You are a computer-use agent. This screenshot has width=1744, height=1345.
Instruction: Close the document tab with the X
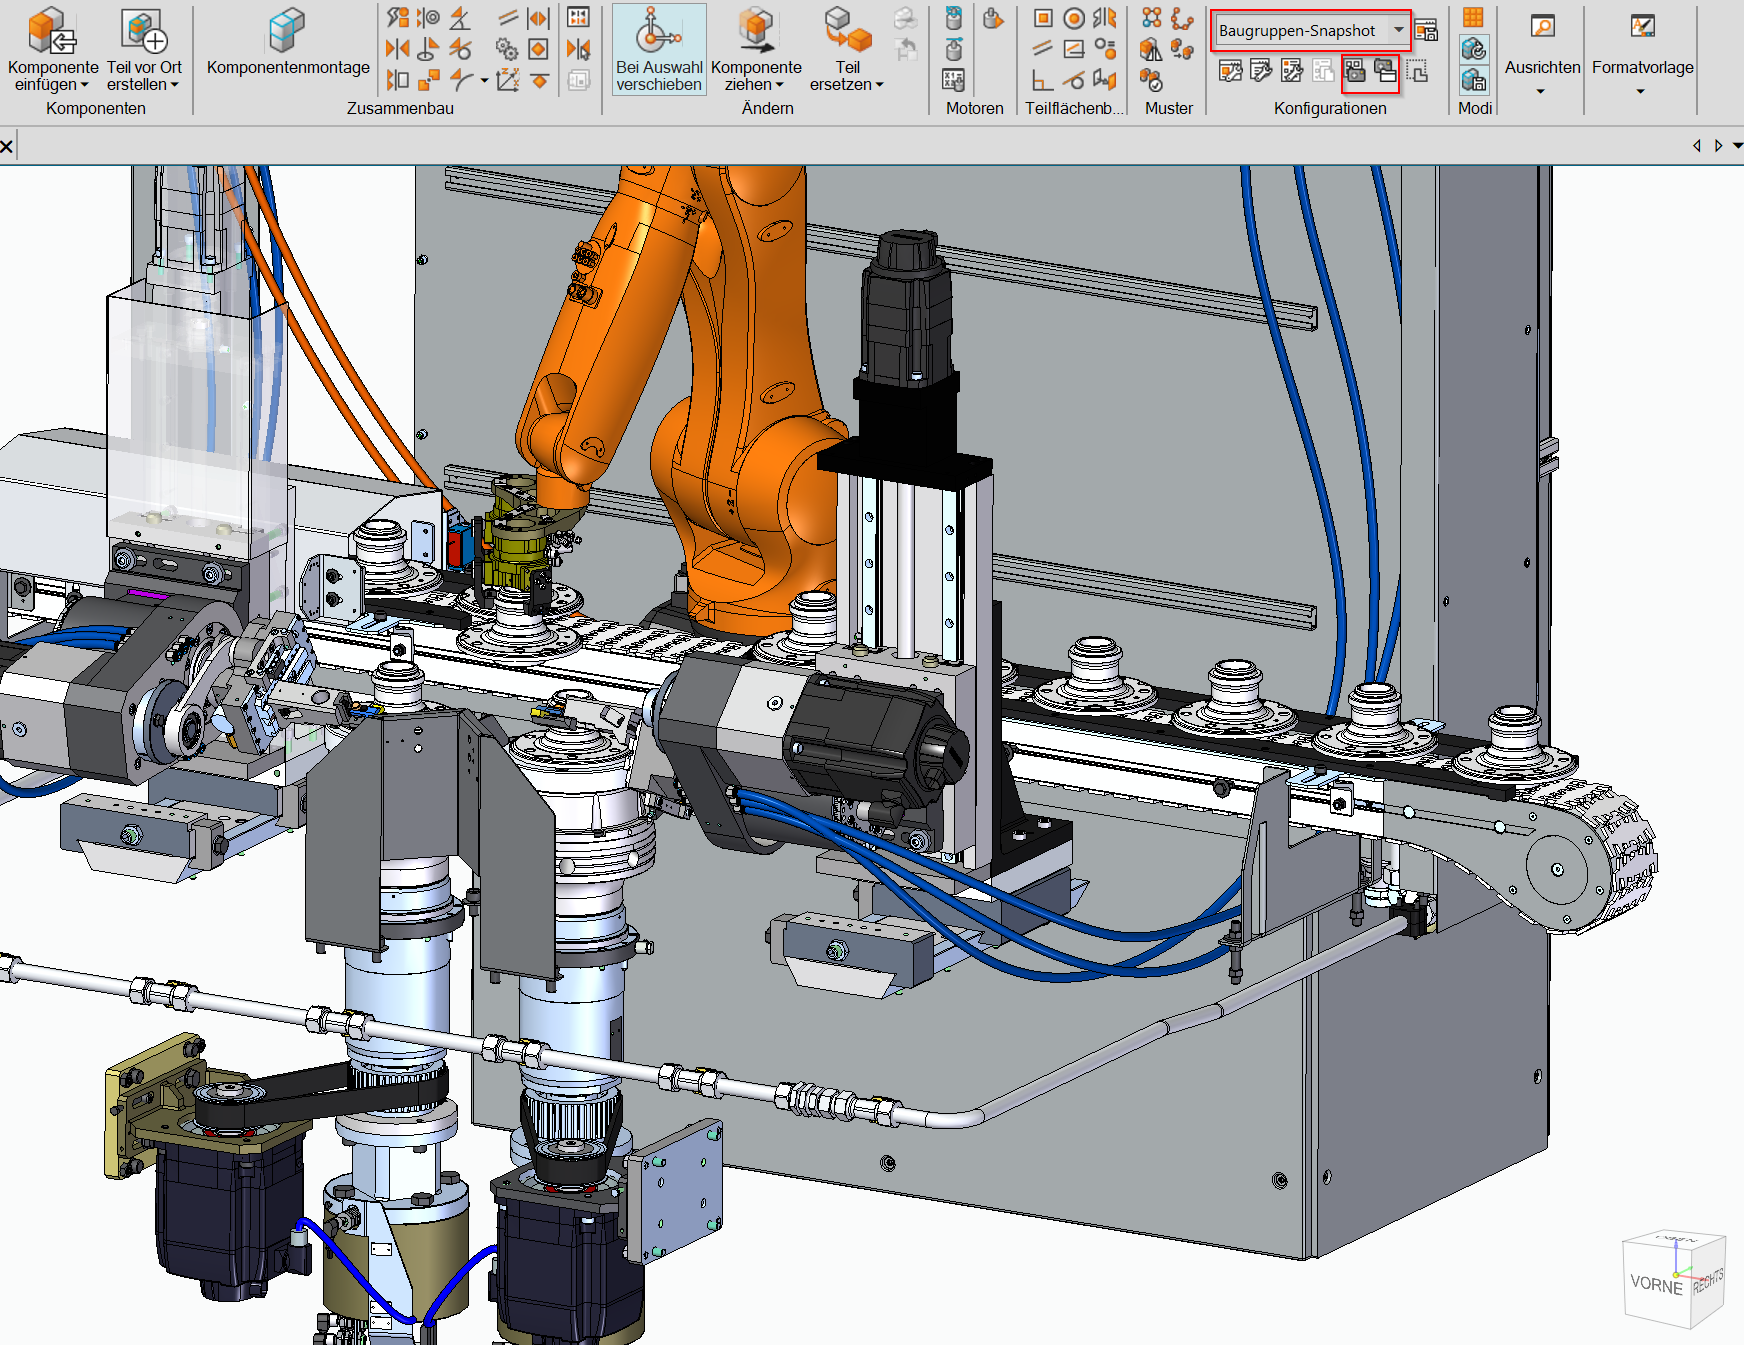pos(7,147)
